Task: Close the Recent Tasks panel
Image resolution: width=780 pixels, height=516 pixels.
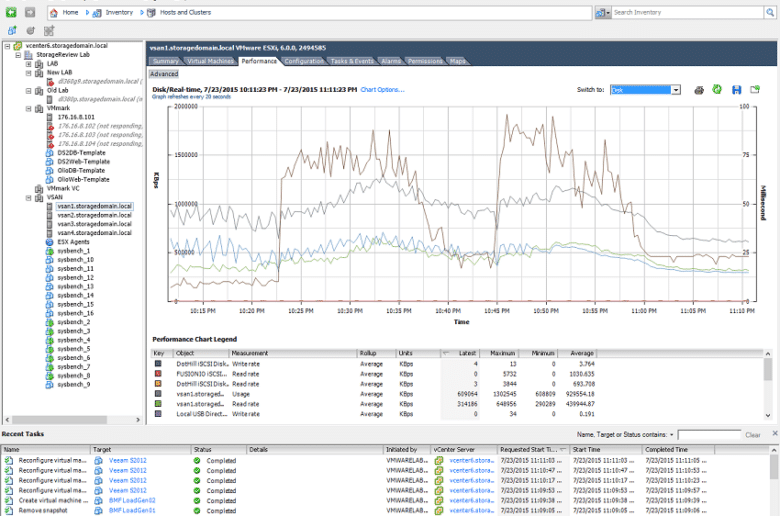Action: click(775, 433)
